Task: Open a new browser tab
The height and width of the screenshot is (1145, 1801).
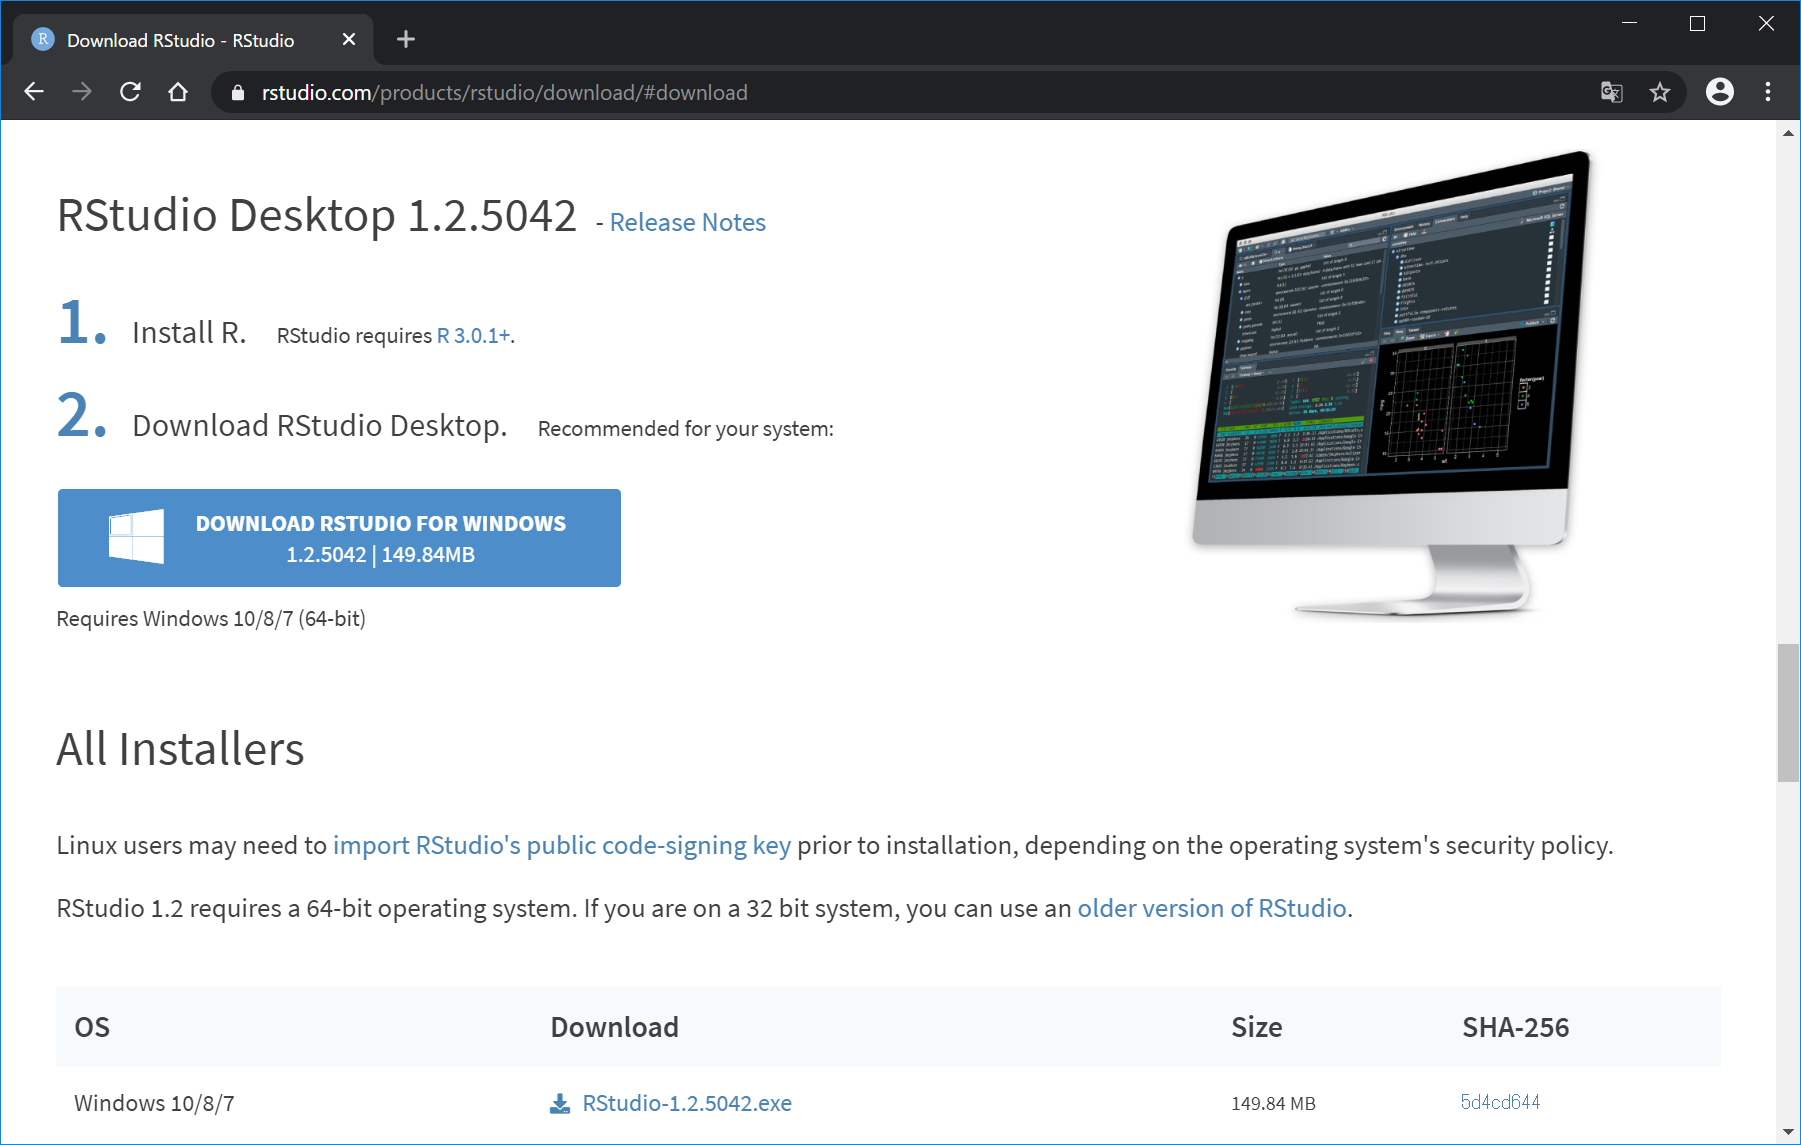Action: click(x=405, y=39)
